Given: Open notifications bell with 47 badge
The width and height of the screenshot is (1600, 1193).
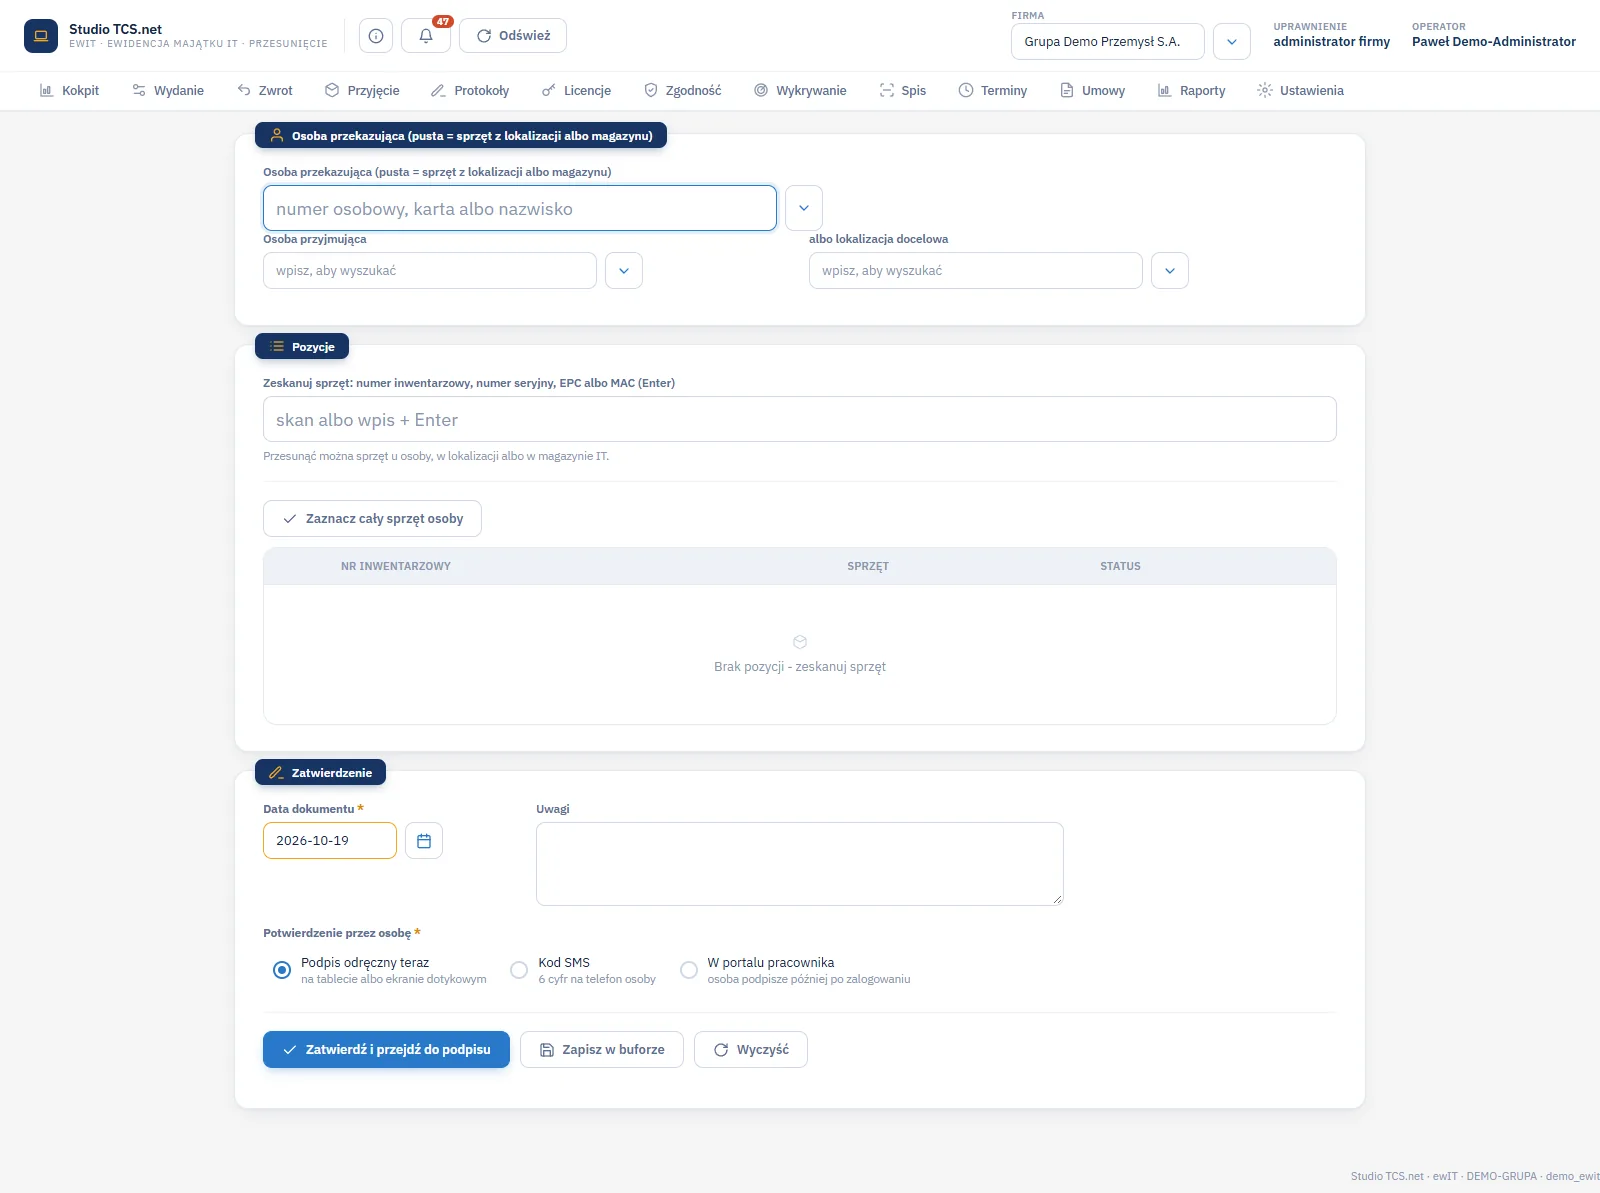Looking at the screenshot, I should click(426, 36).
